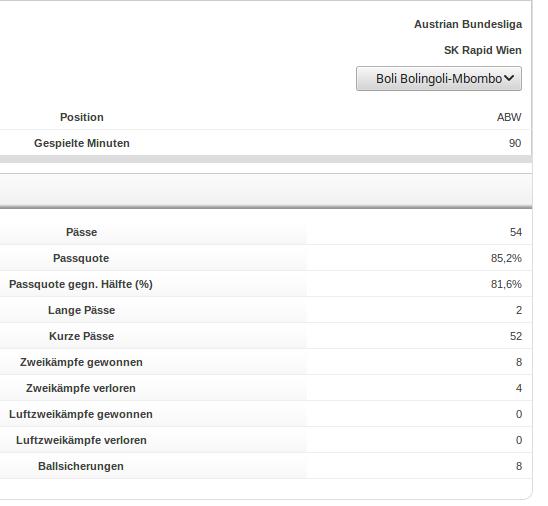Click the Kurze Pässe value 52
The image size is (548, 506).
516,336
